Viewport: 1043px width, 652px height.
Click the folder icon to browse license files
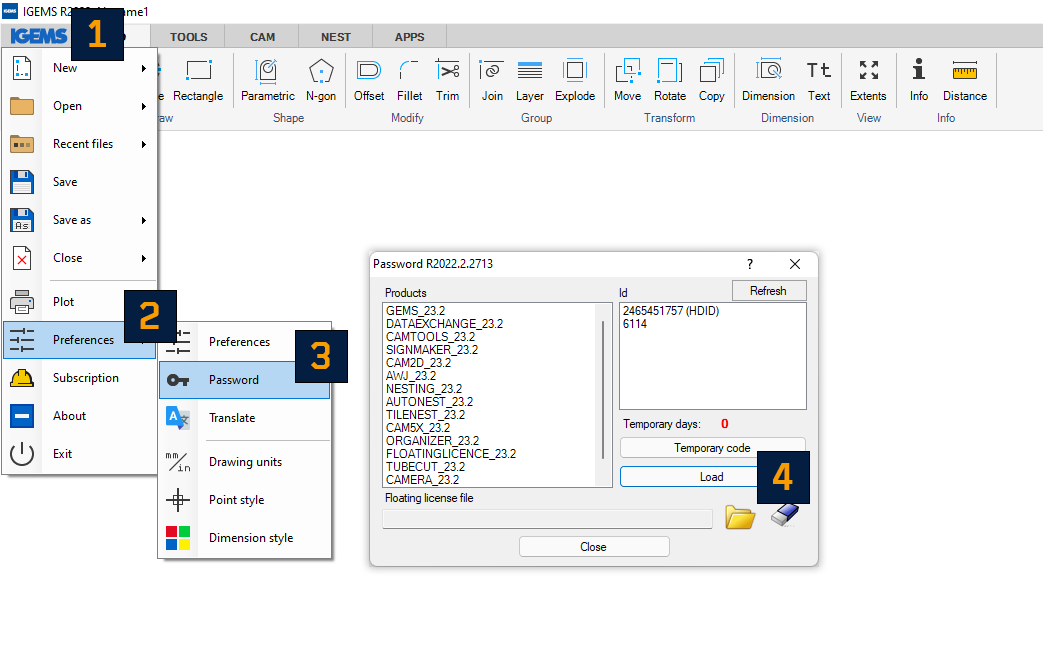tap(739, 516)
